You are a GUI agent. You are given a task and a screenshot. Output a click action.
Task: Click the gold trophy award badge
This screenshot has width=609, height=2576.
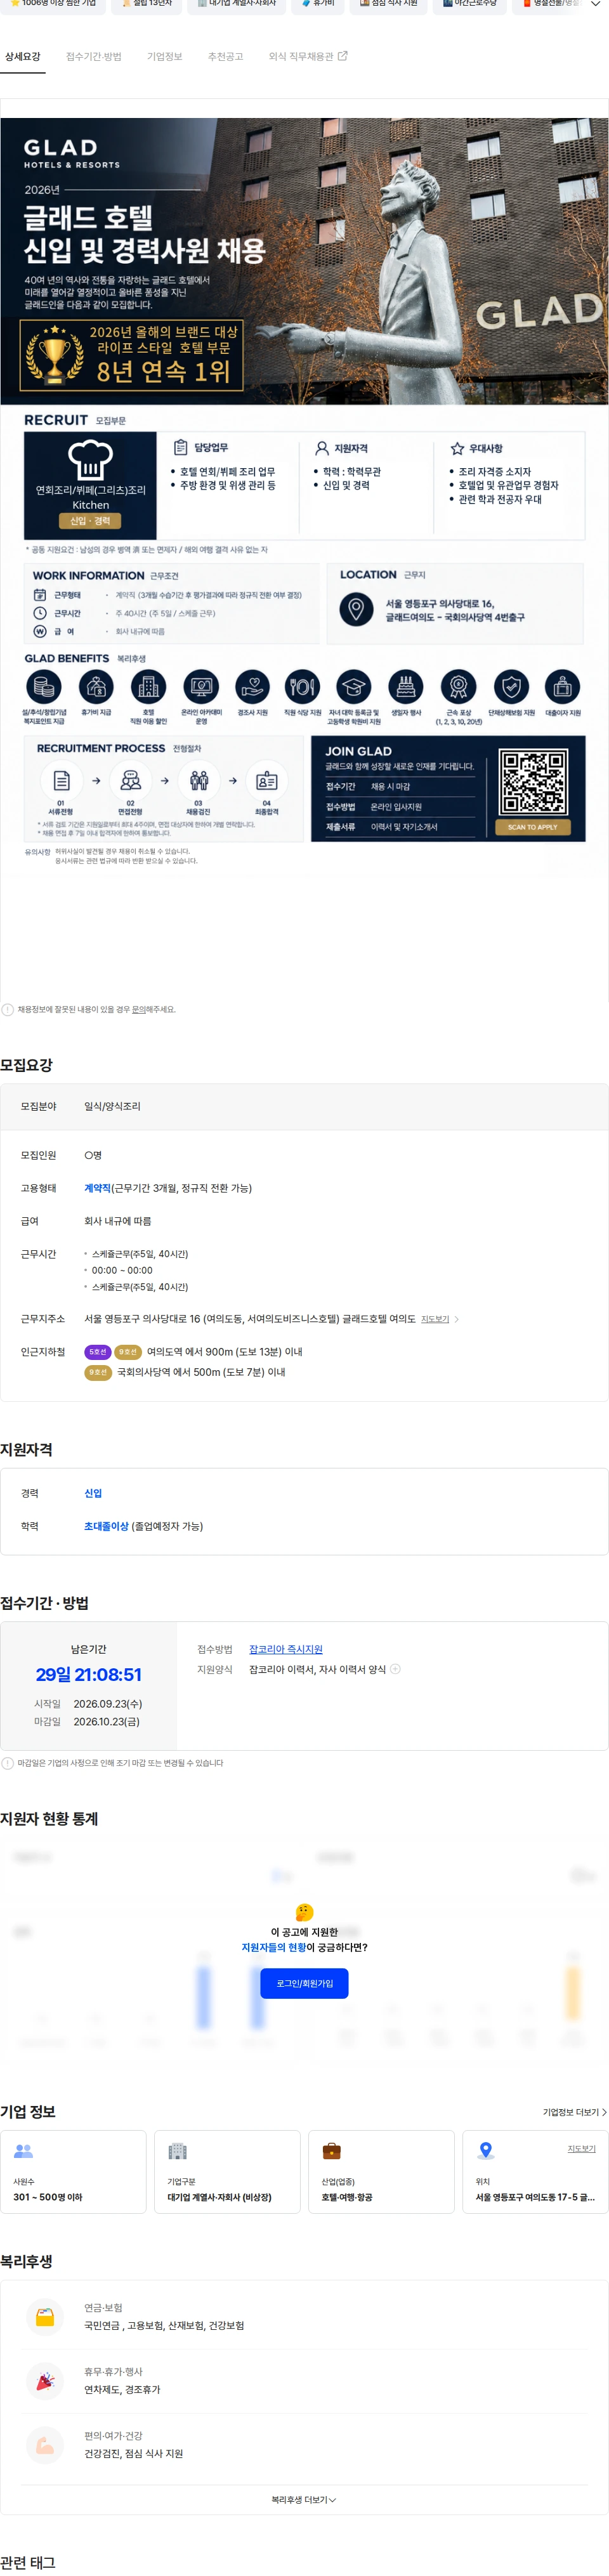pyautogui.click(x=54, y=355)
